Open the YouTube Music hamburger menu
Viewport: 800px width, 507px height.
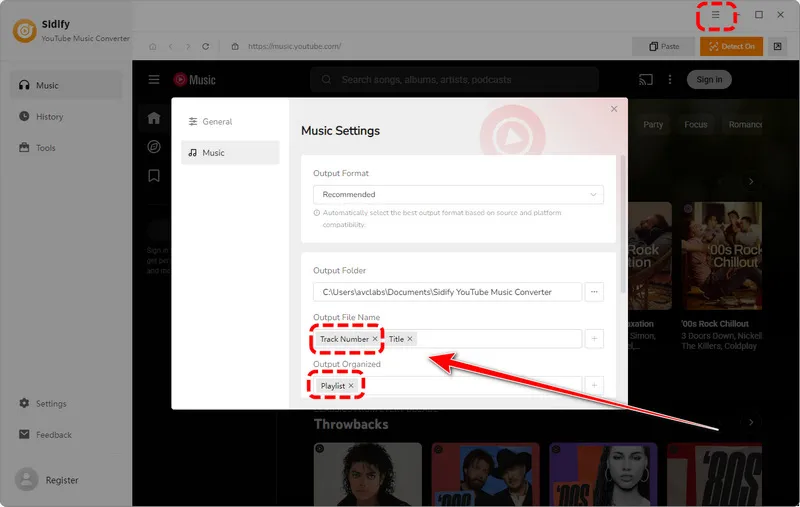coord(154,80)
